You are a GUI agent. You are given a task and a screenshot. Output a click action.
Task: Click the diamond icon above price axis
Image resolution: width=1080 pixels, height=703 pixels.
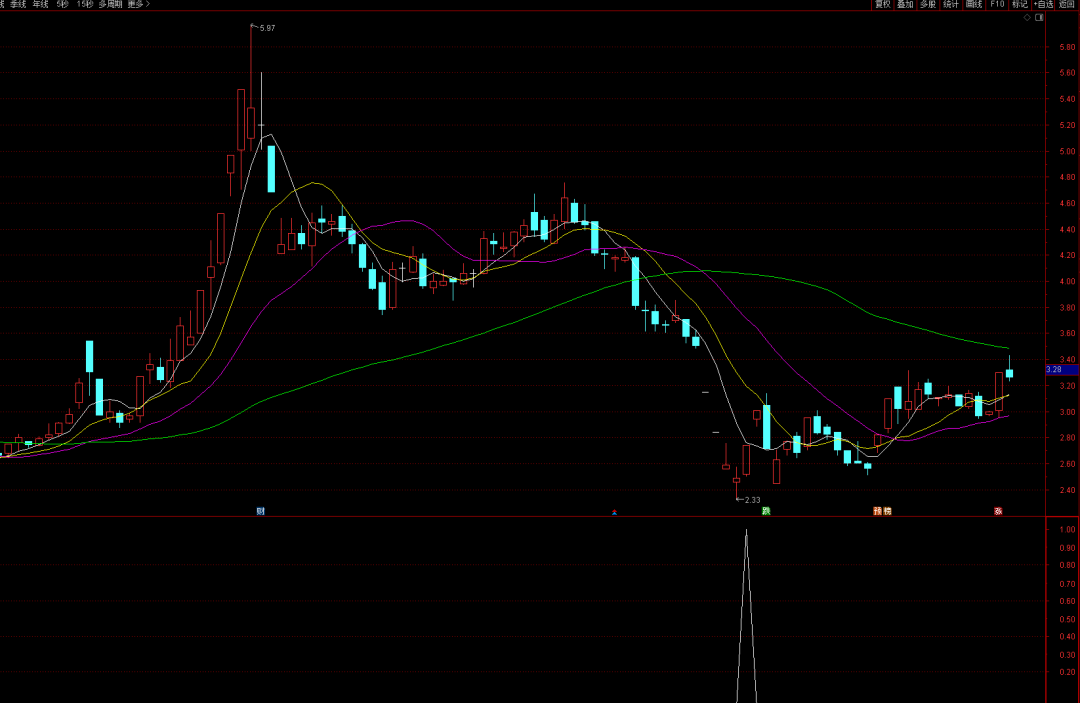1027,18
